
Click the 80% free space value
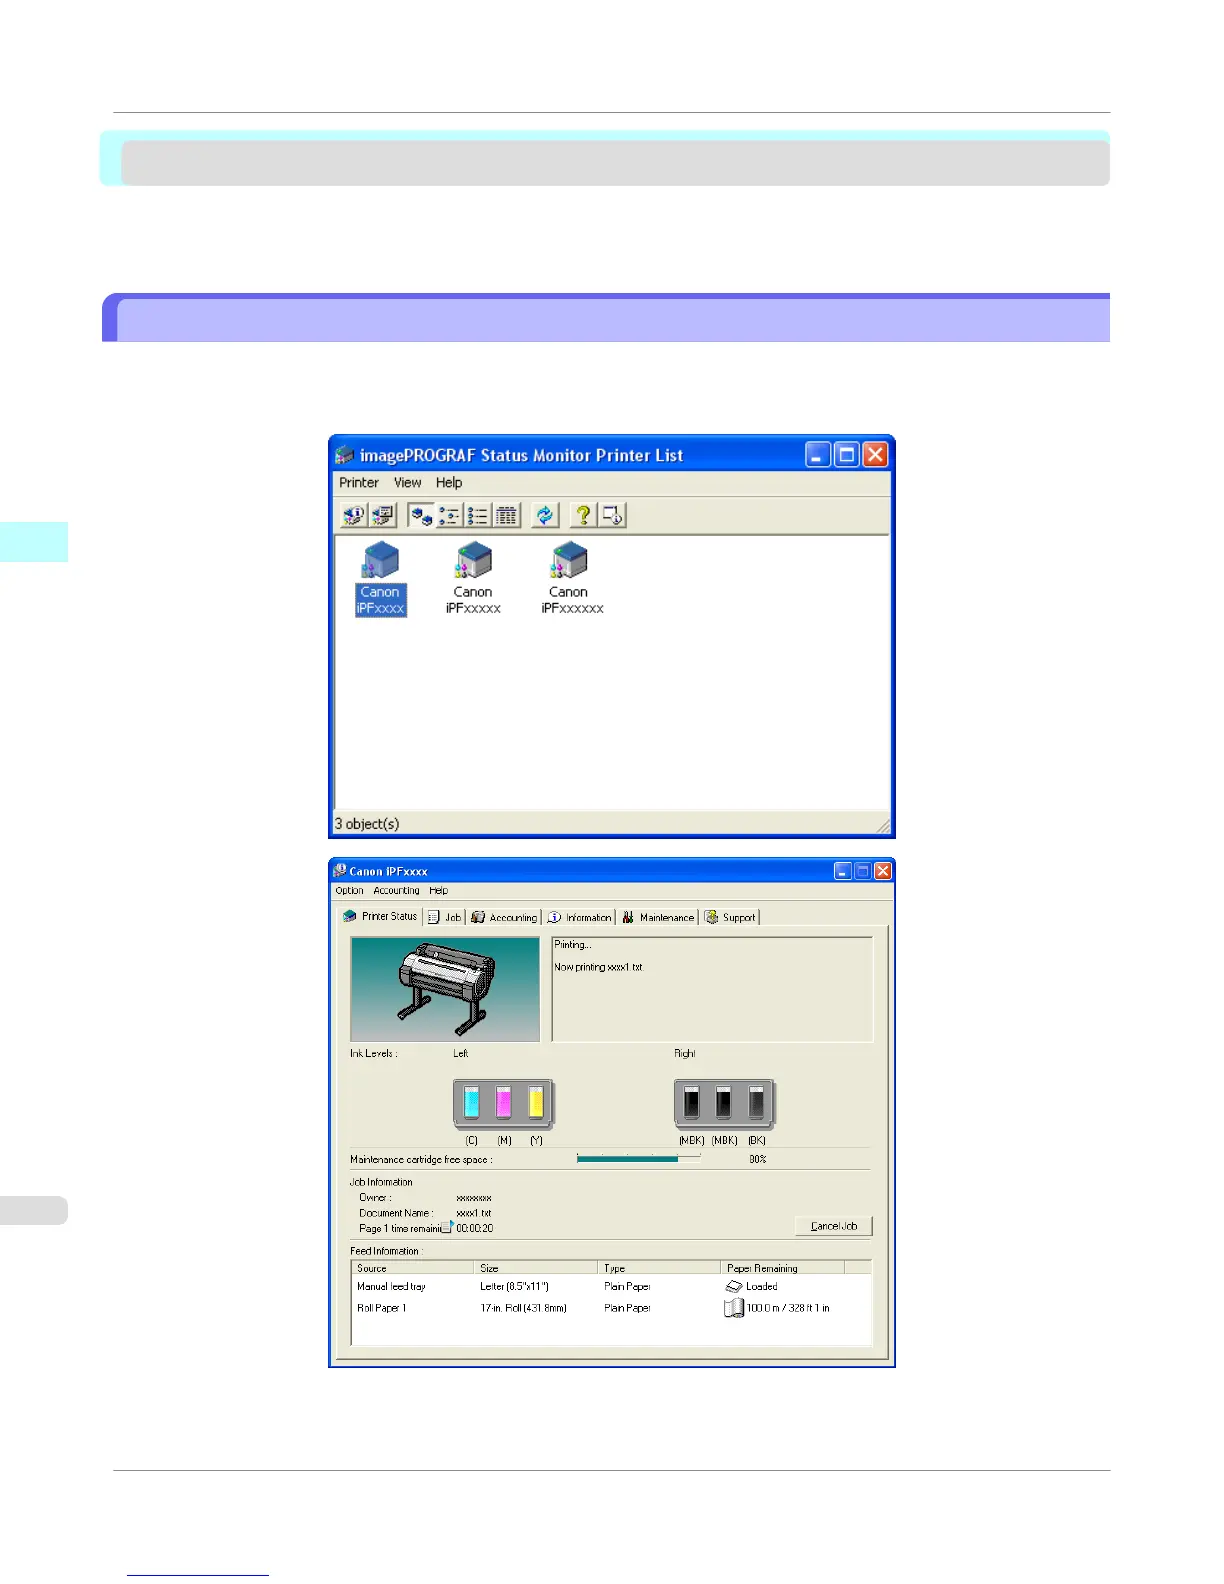757,1159
